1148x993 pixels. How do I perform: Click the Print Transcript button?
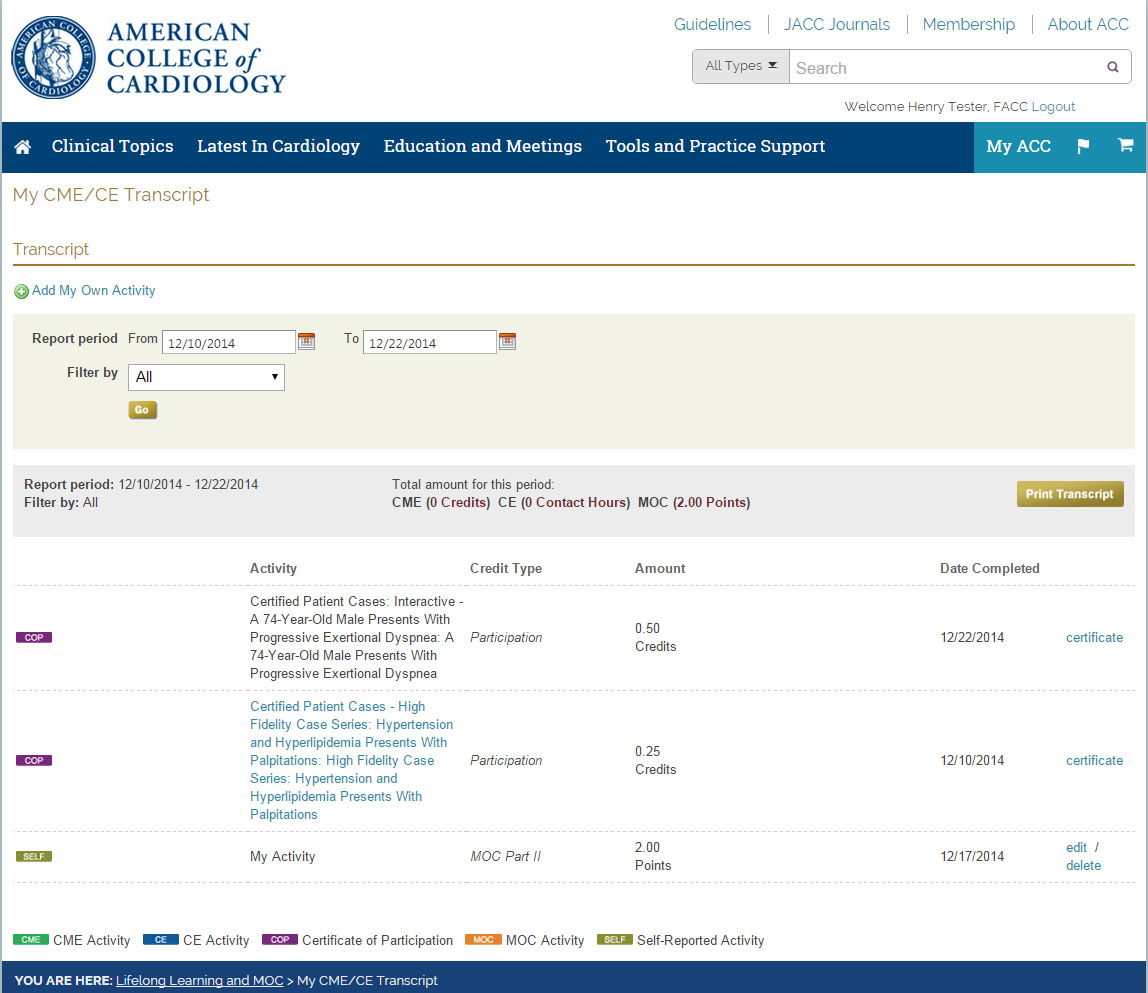coord(1069,494)
